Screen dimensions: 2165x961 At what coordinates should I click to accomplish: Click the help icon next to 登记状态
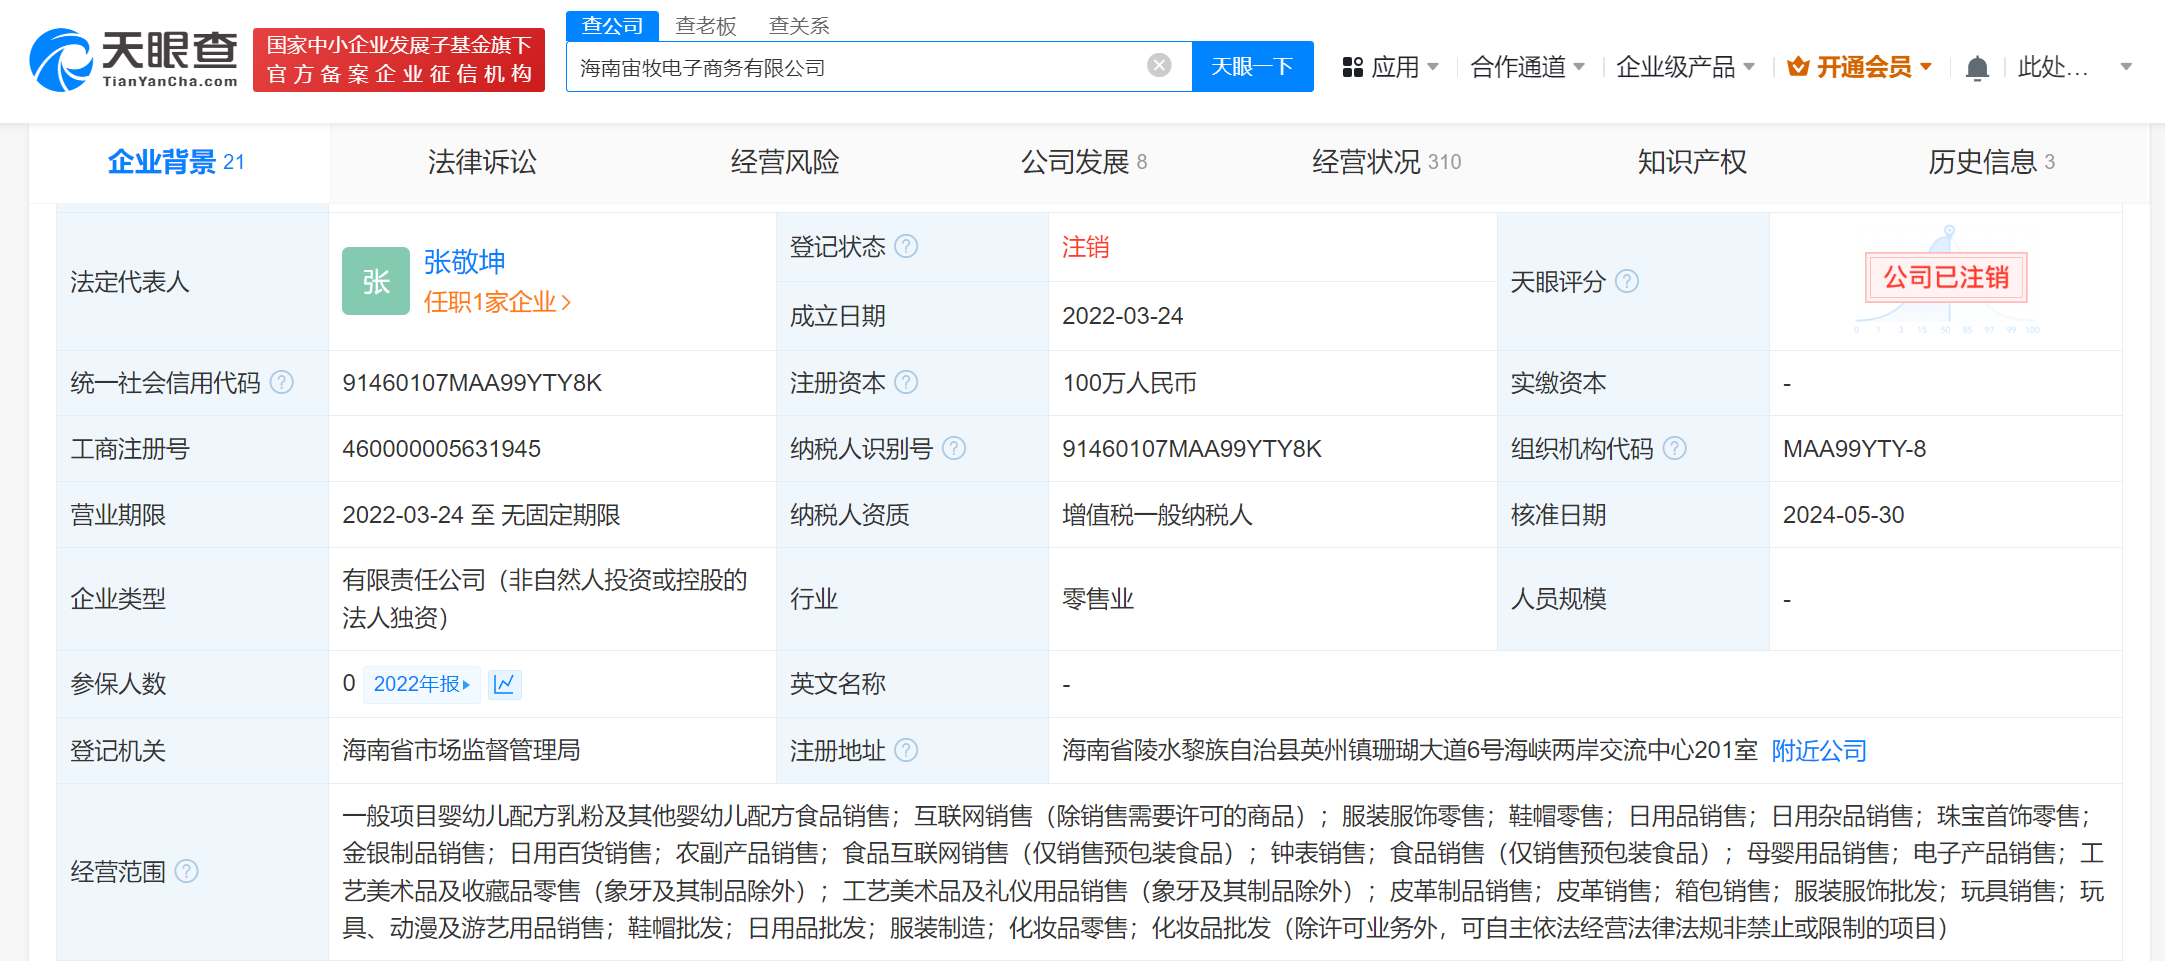click(906, 246)
